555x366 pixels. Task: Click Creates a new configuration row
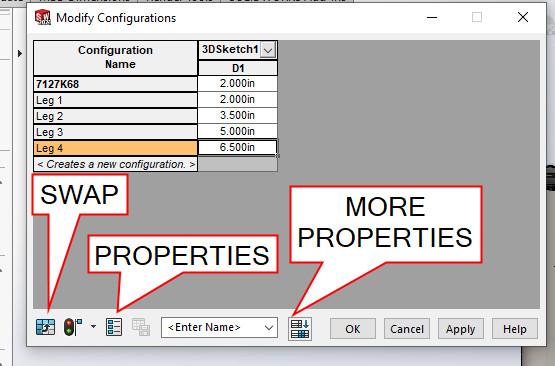click(115, 164)
